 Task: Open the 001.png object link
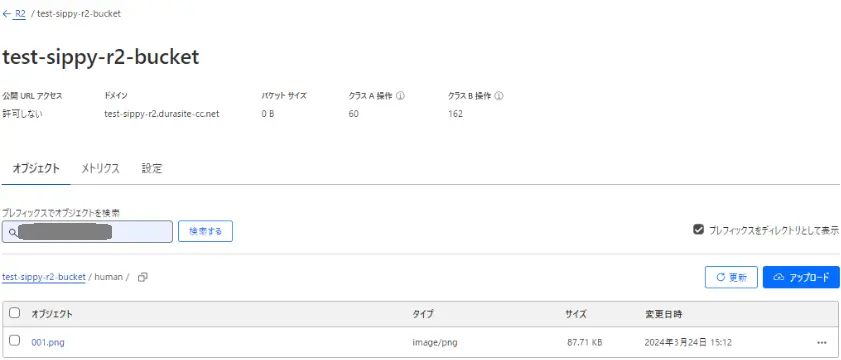(x=48, y=342)
